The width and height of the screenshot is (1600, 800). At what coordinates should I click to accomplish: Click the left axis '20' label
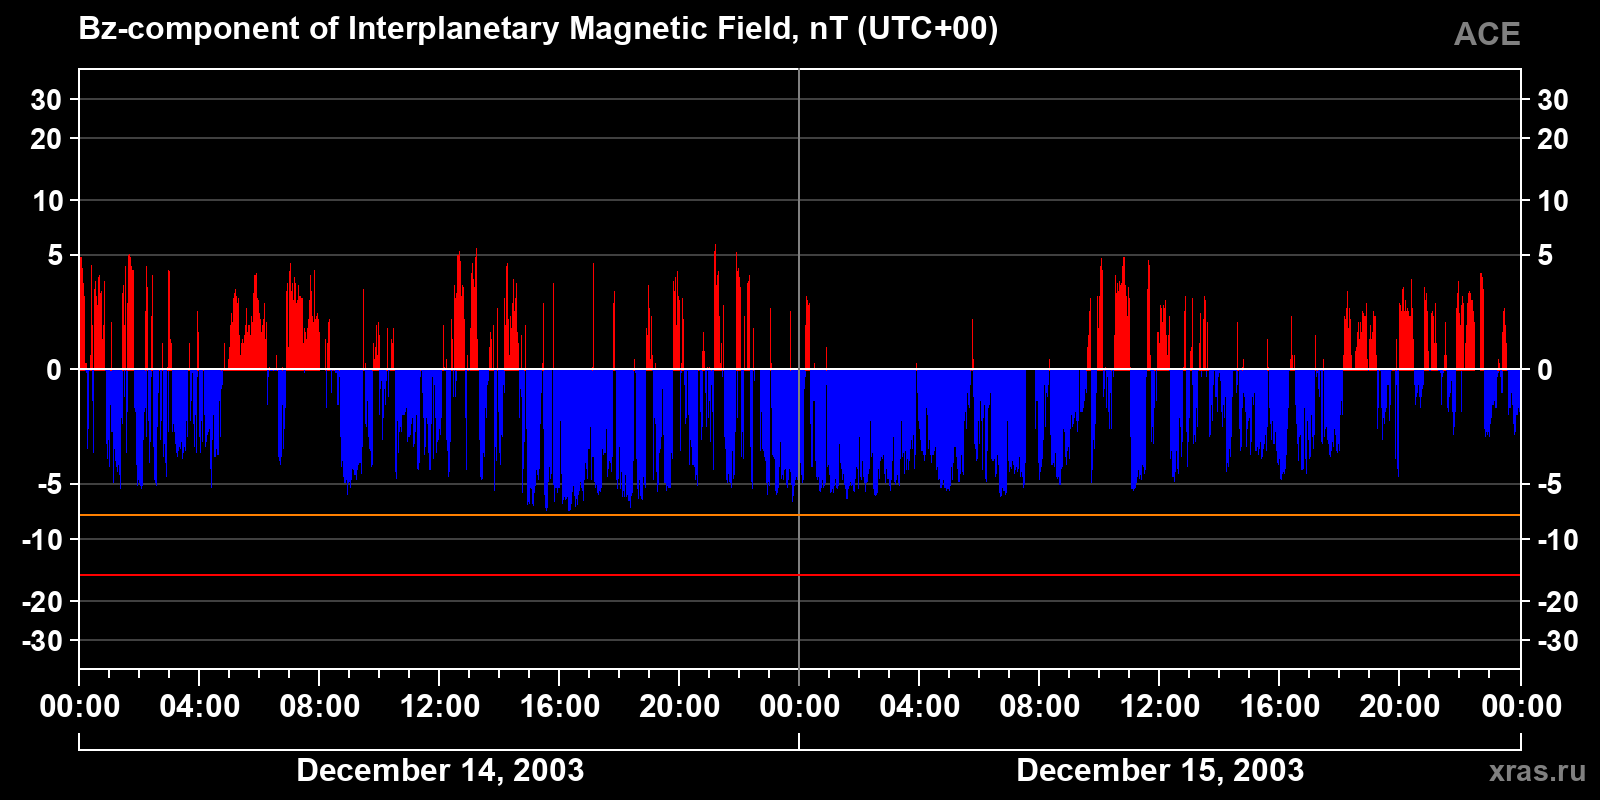click(x=46, y=139)
